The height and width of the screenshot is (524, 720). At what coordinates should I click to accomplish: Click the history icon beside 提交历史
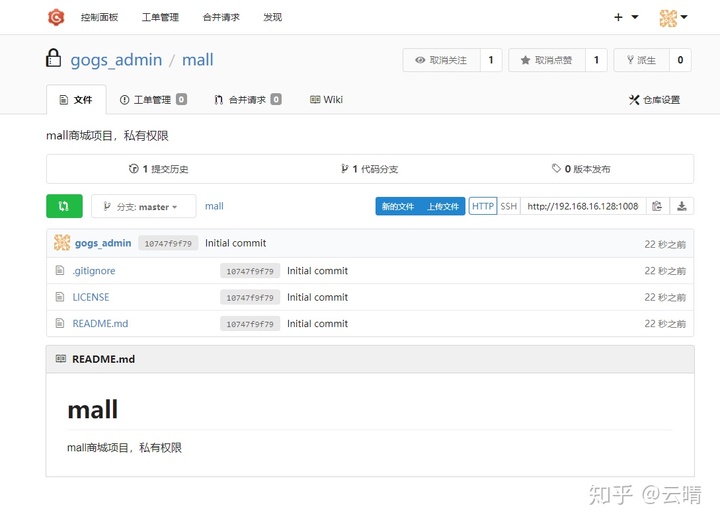[133, 169]
